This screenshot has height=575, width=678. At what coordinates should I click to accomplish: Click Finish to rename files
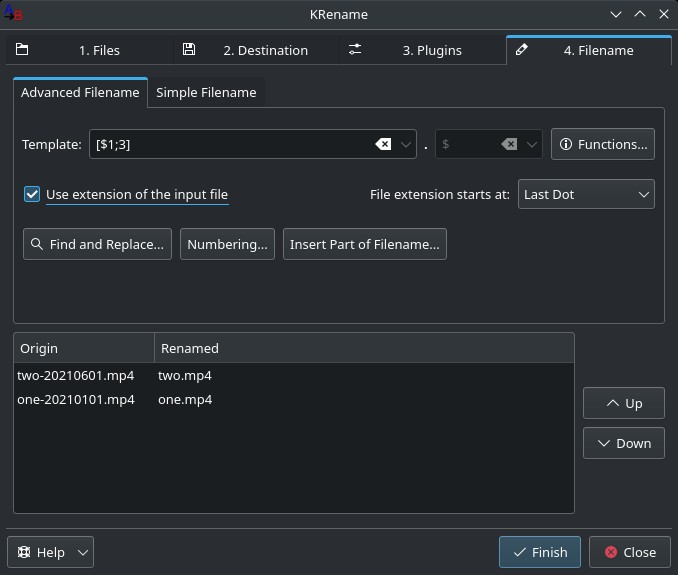point(540,552)
